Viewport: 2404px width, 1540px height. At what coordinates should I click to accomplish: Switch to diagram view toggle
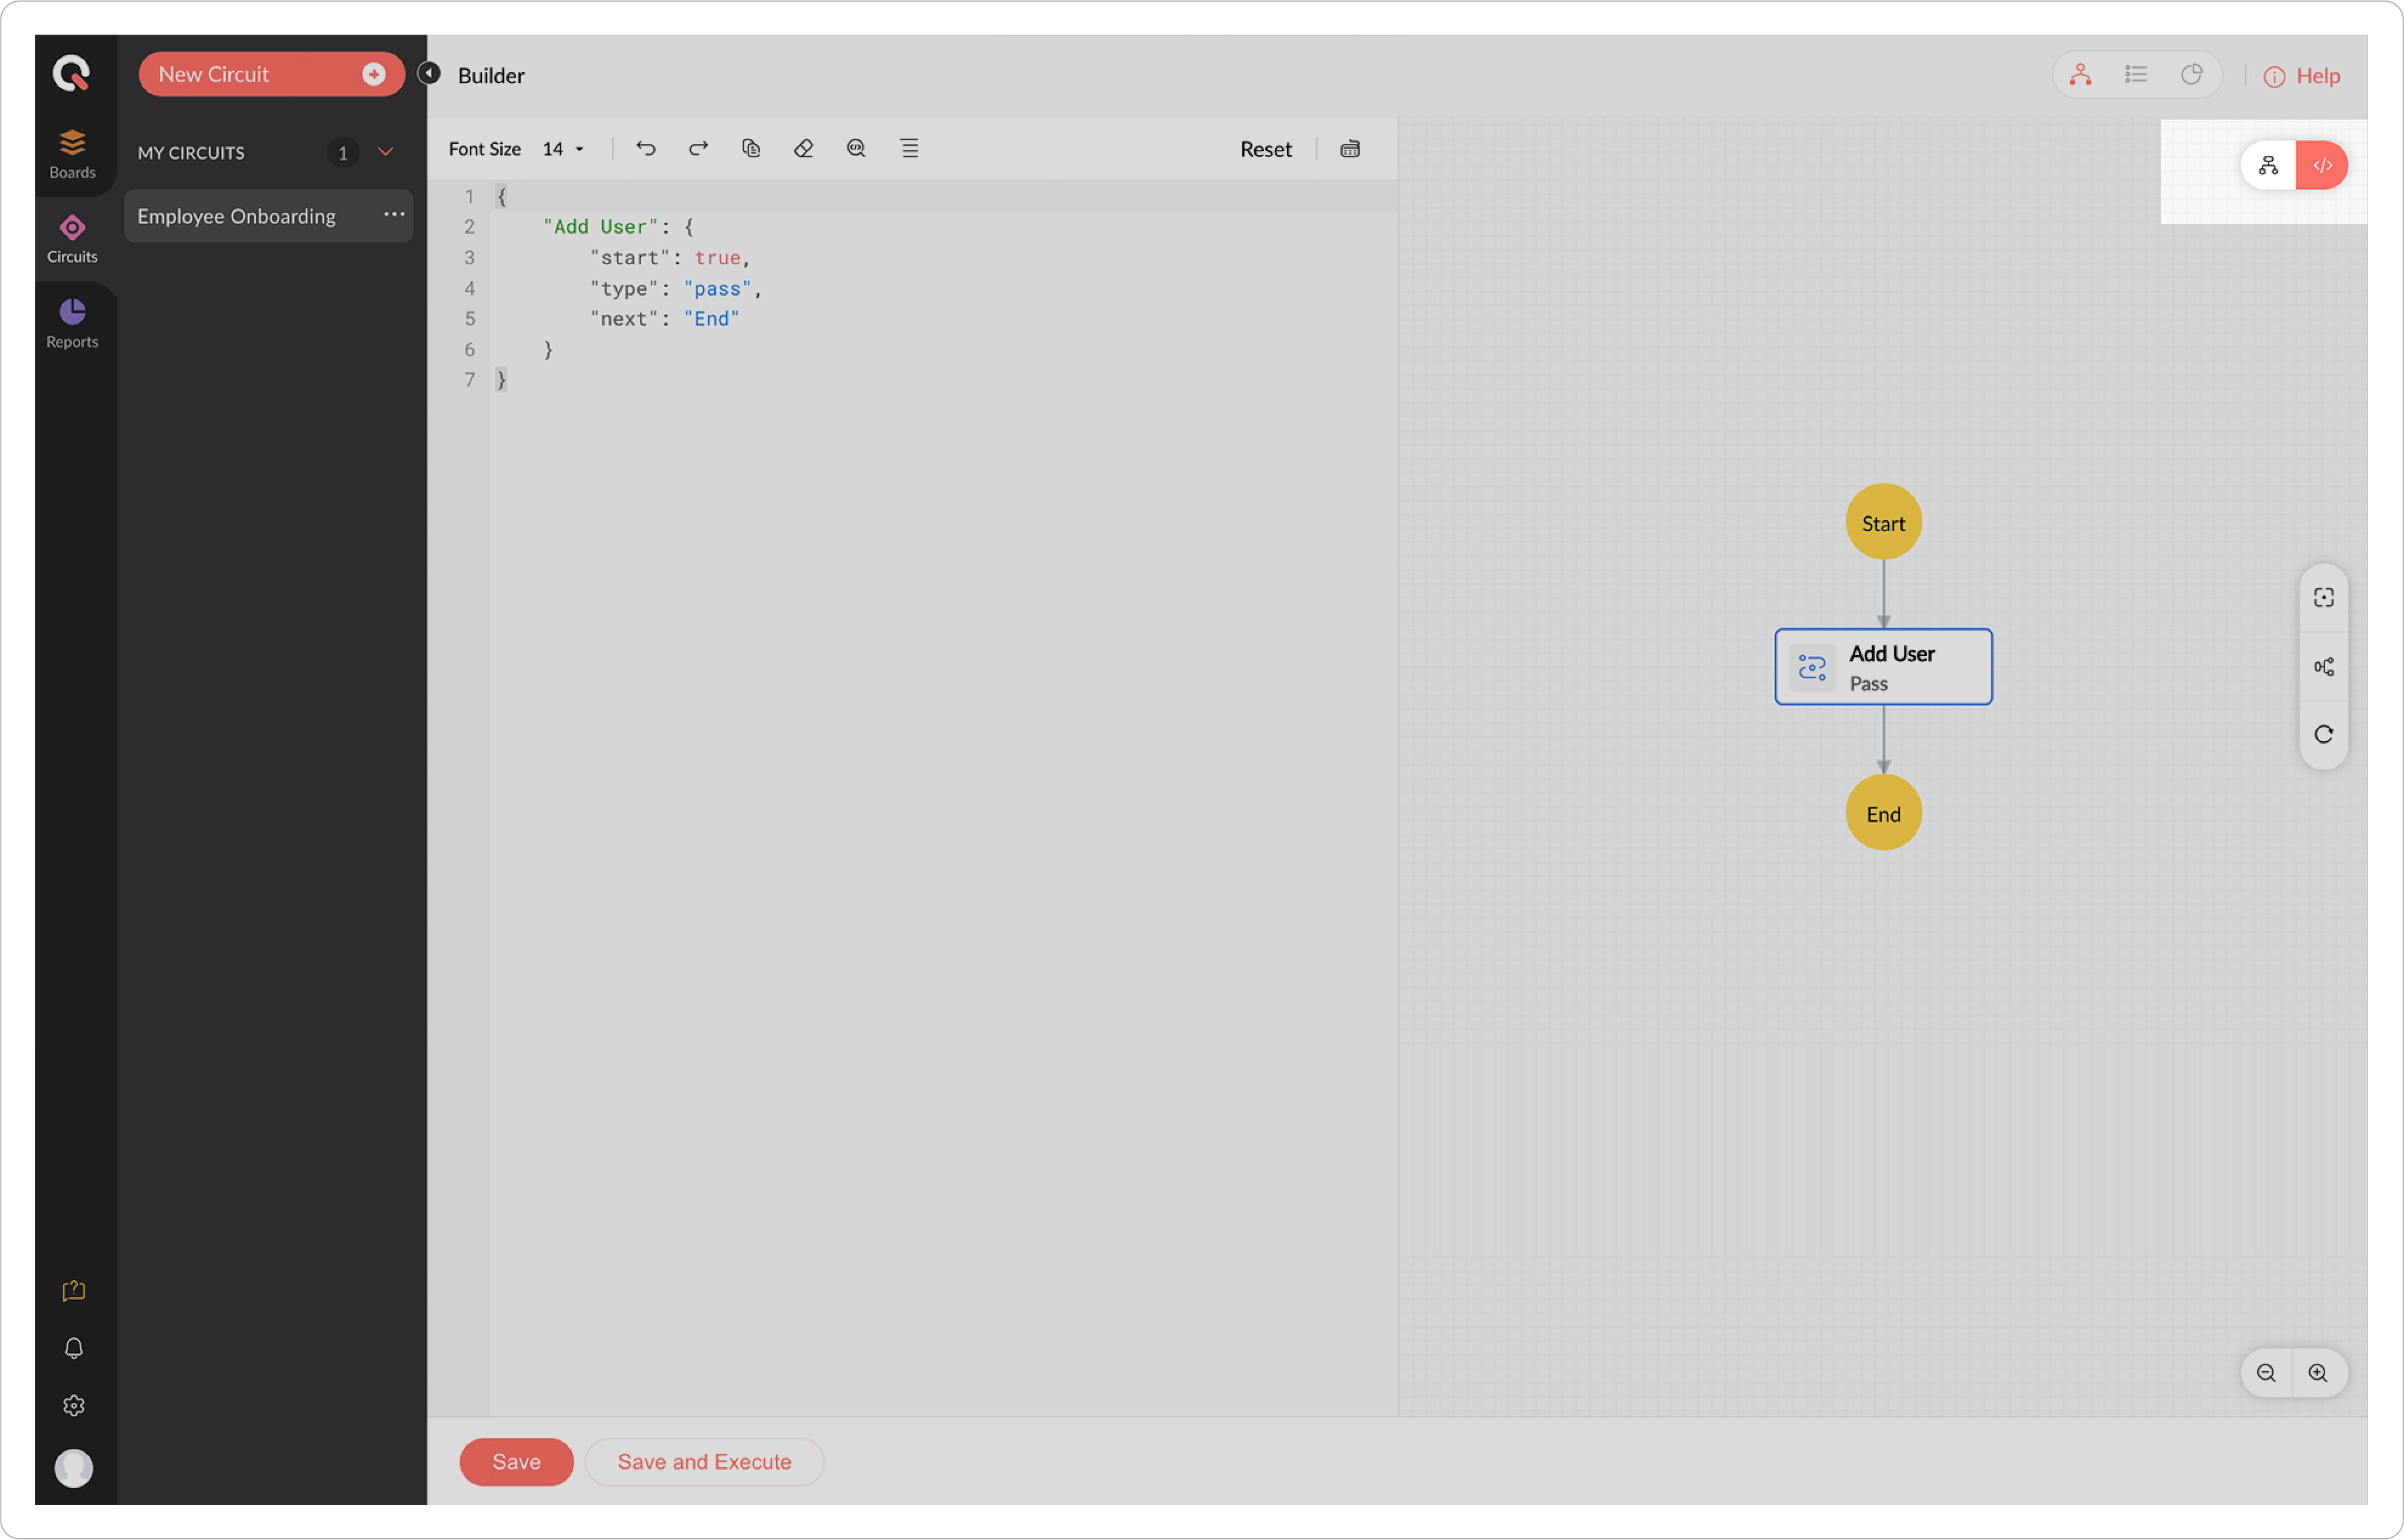tap(2267, 166)
